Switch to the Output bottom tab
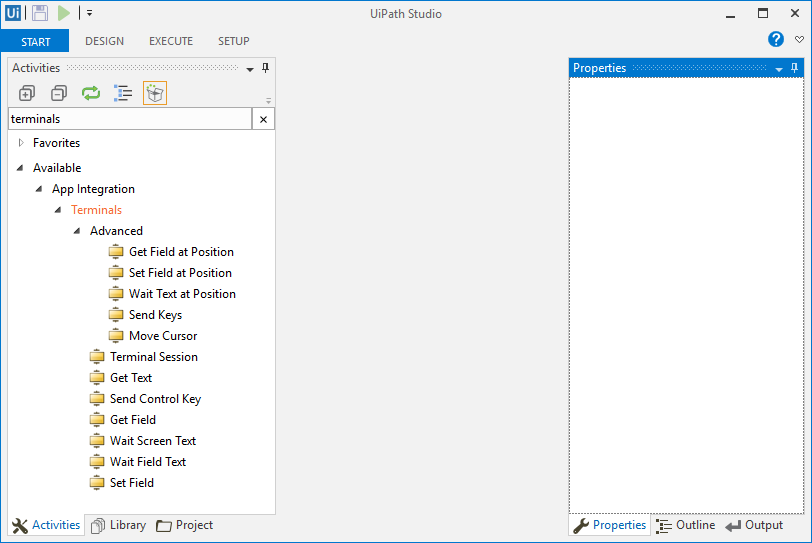812x543 pixels. pos(754,525)
